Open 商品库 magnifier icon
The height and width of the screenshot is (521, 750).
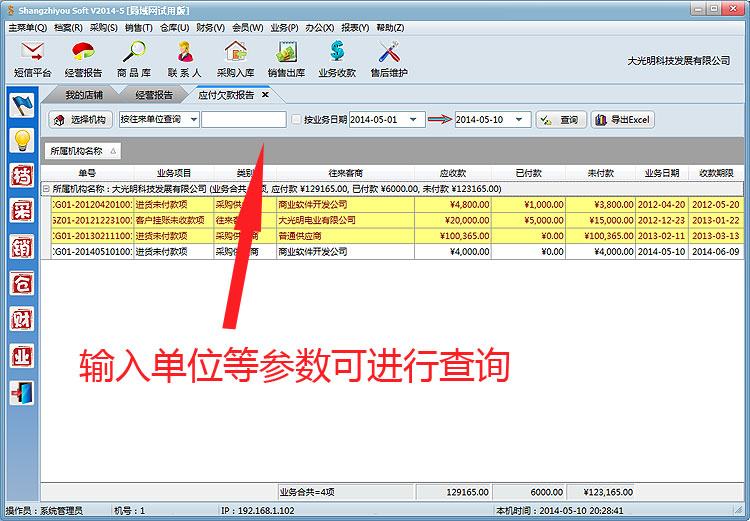tap(134, 53)
